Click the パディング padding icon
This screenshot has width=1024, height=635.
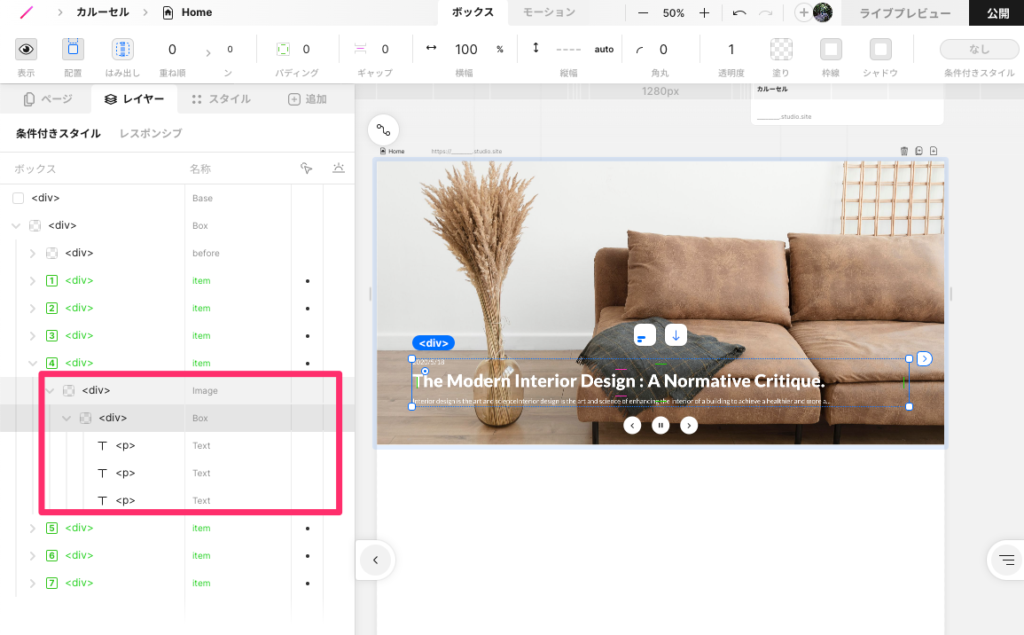click(283, 49)
